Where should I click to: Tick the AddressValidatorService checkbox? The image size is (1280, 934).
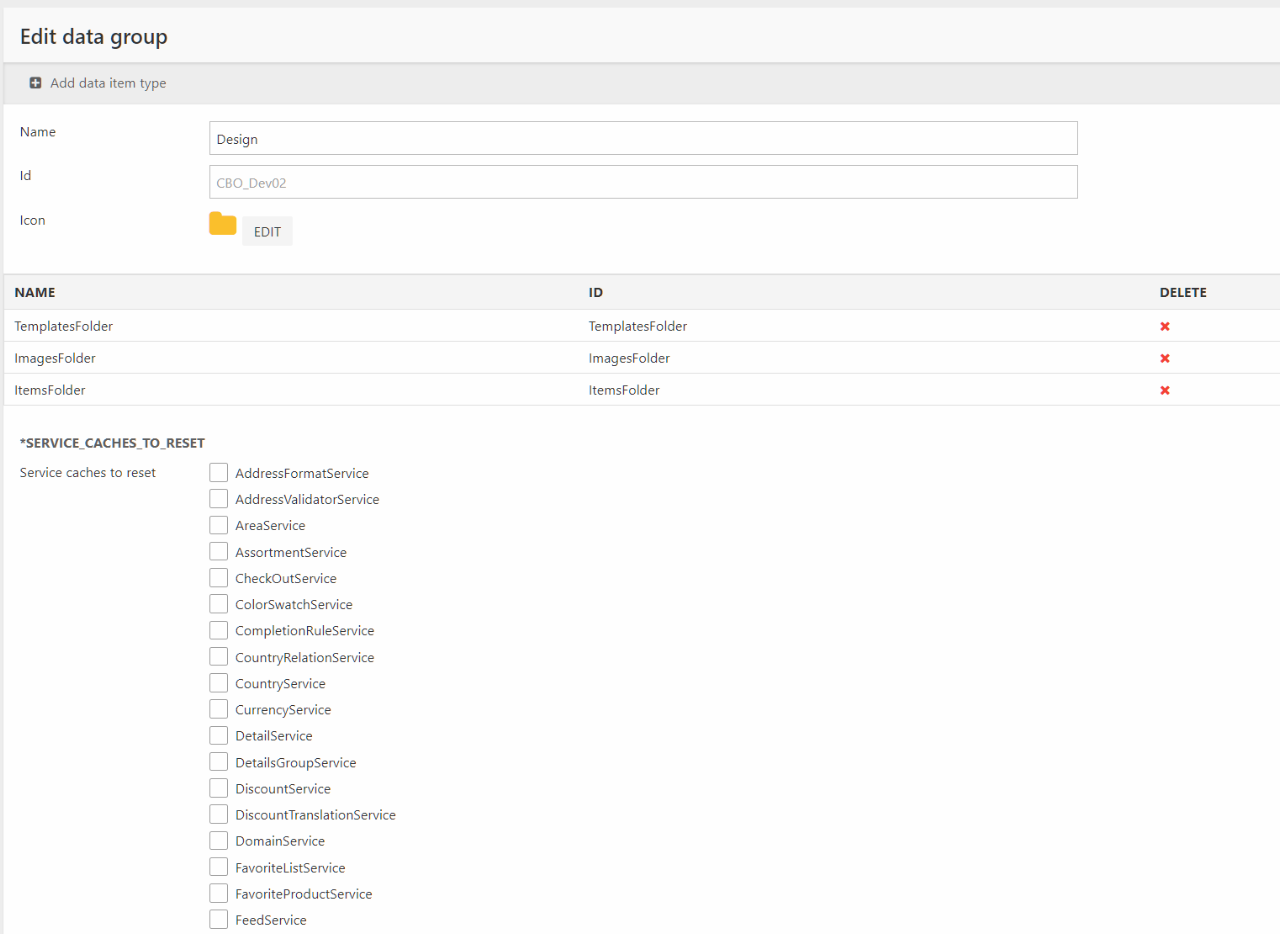pos(219,499)
